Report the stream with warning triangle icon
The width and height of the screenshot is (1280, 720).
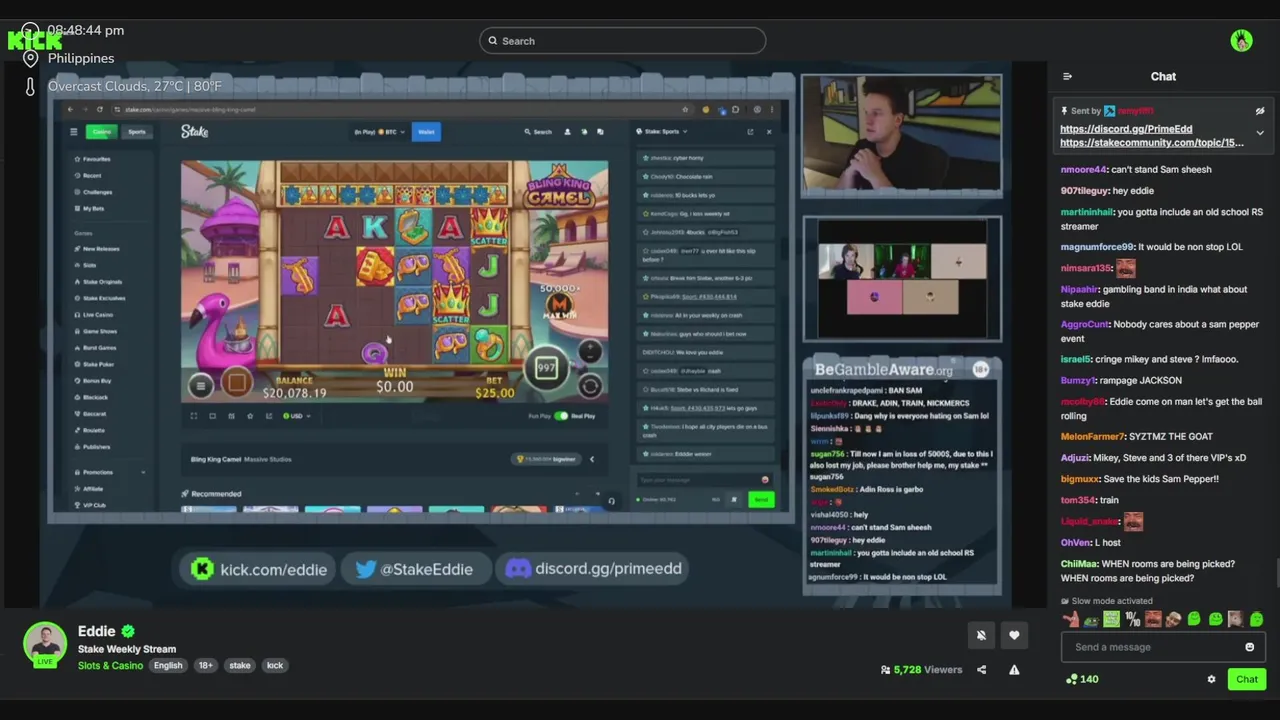click(1014, 670)
